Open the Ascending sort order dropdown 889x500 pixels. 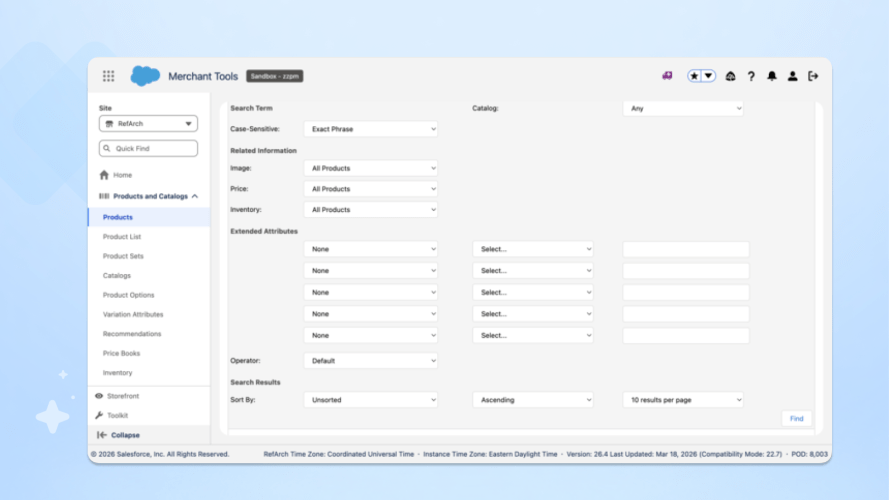click(533, 400)
